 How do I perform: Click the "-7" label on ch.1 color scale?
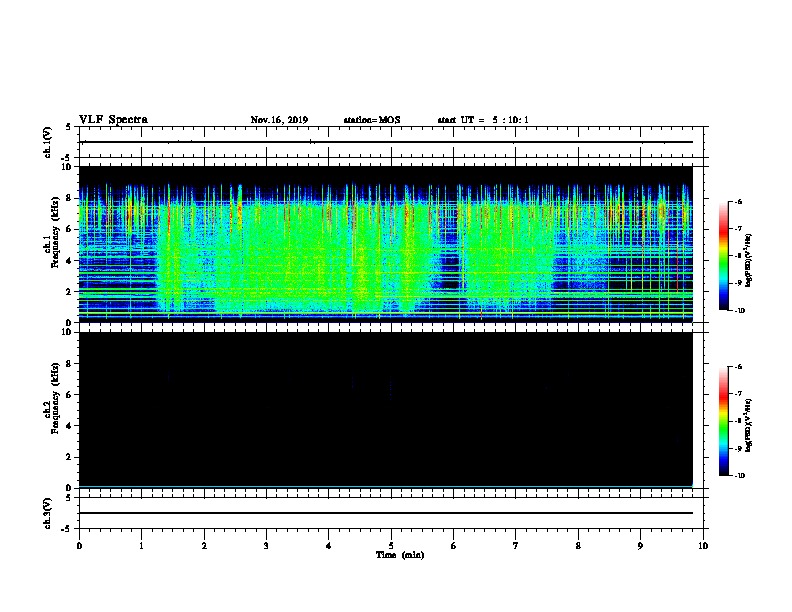[x=738, y=229]
